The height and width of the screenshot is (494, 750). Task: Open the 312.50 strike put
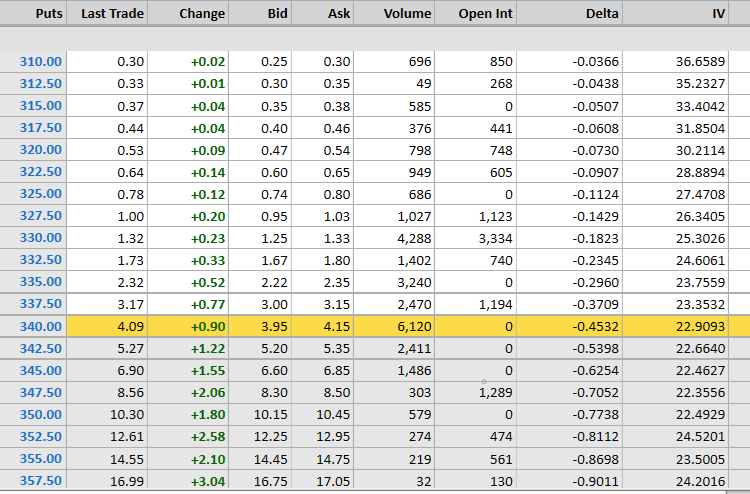coord(41,84)
